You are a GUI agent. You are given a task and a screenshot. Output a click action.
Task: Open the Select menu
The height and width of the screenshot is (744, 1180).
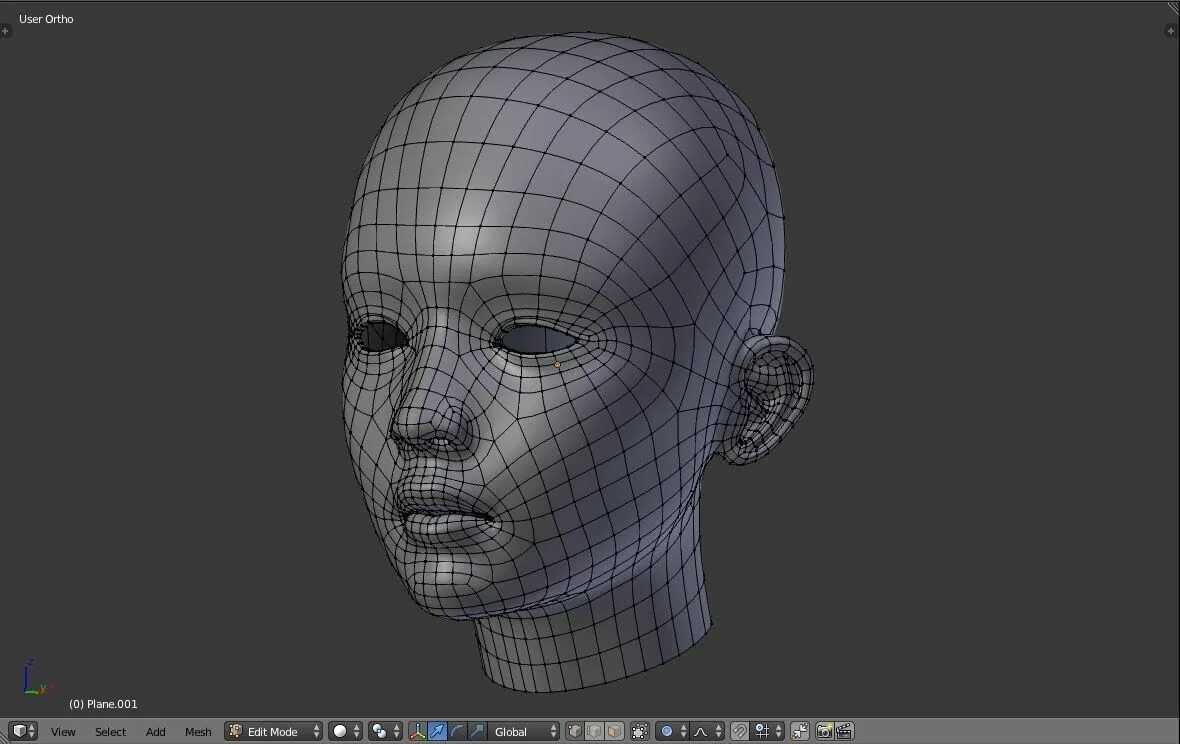tap(110, 731)
